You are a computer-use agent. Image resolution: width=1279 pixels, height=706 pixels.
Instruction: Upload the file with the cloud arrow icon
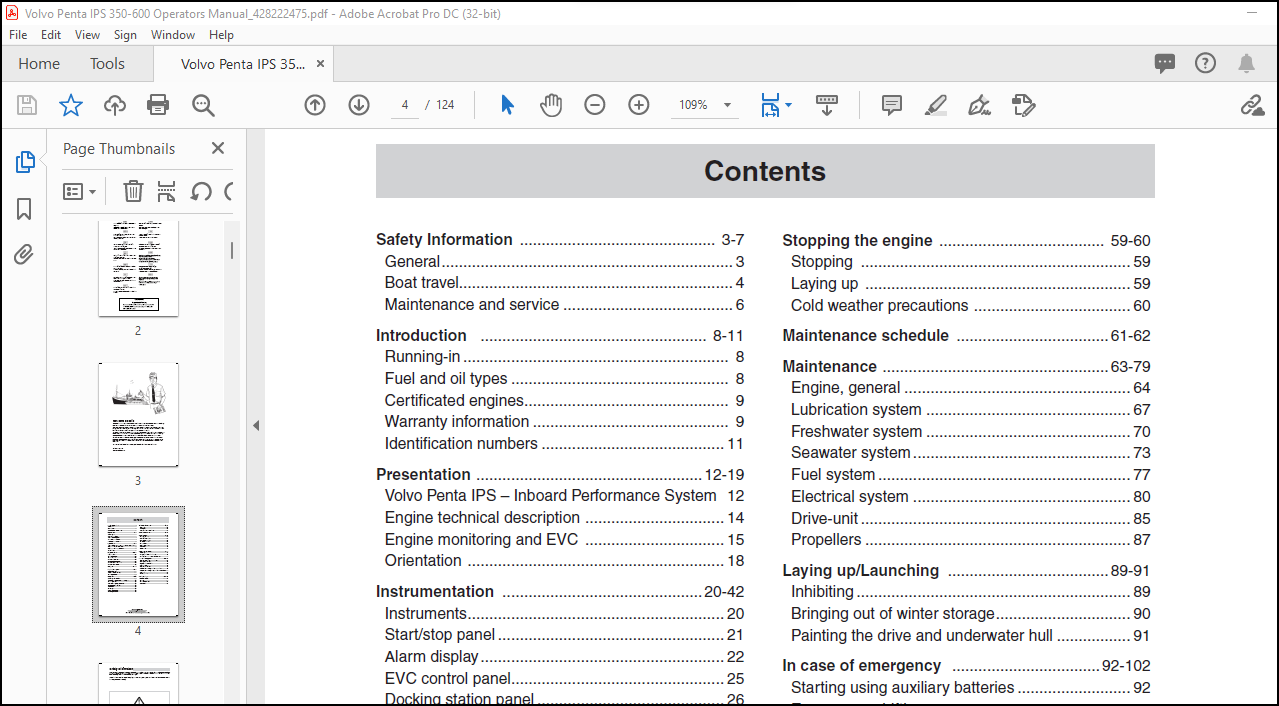[x=115, y=105]
